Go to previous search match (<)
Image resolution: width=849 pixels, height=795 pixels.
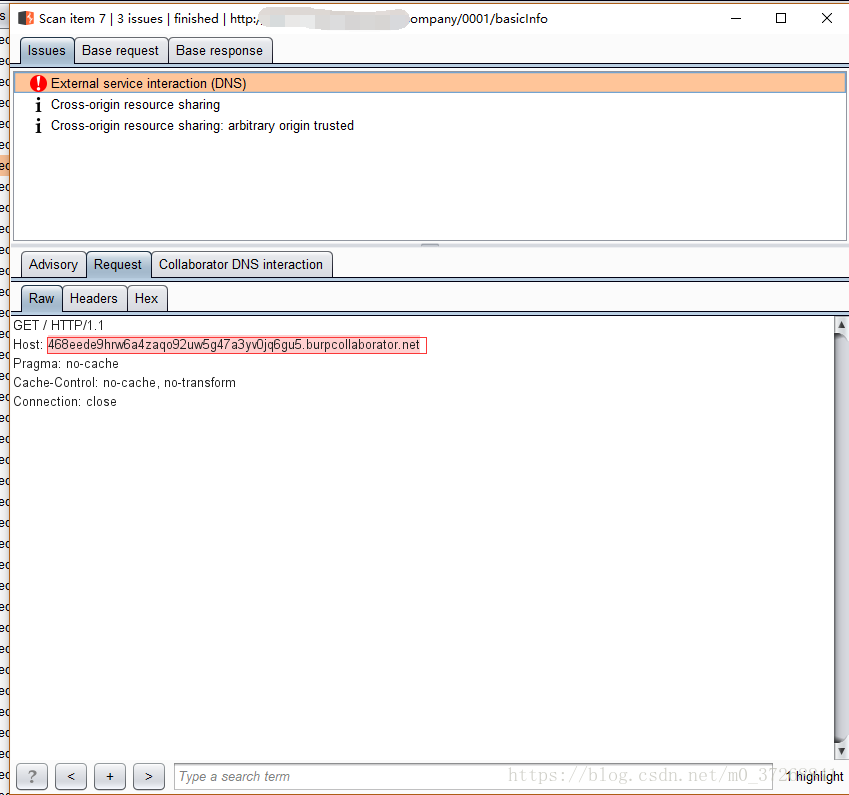click(x=71, y=777)
